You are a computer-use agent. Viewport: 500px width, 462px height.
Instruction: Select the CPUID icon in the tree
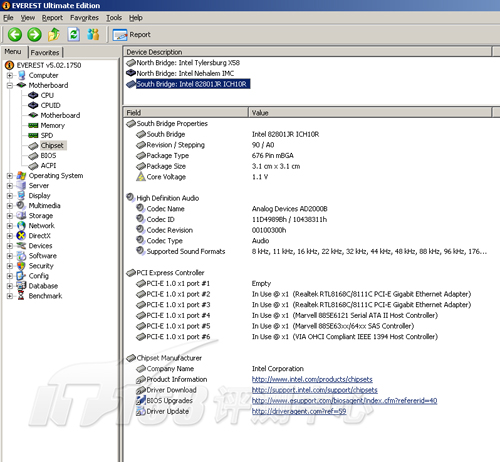click(33, 105)
